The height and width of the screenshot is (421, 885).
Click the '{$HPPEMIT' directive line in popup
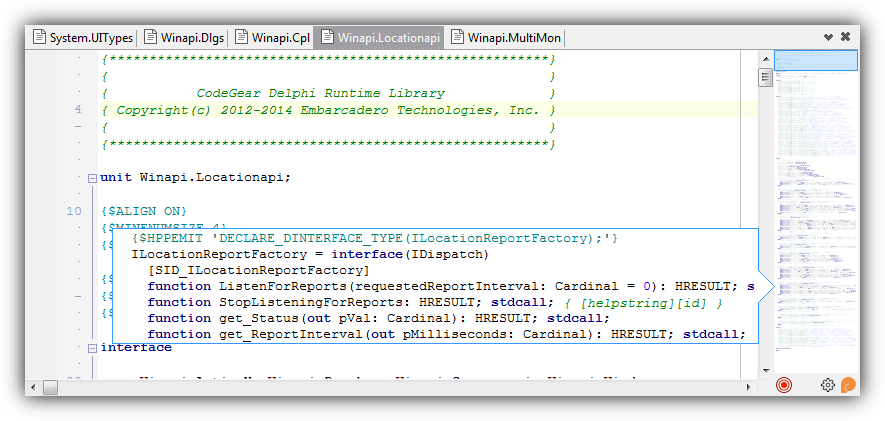[x=375, y=239]
